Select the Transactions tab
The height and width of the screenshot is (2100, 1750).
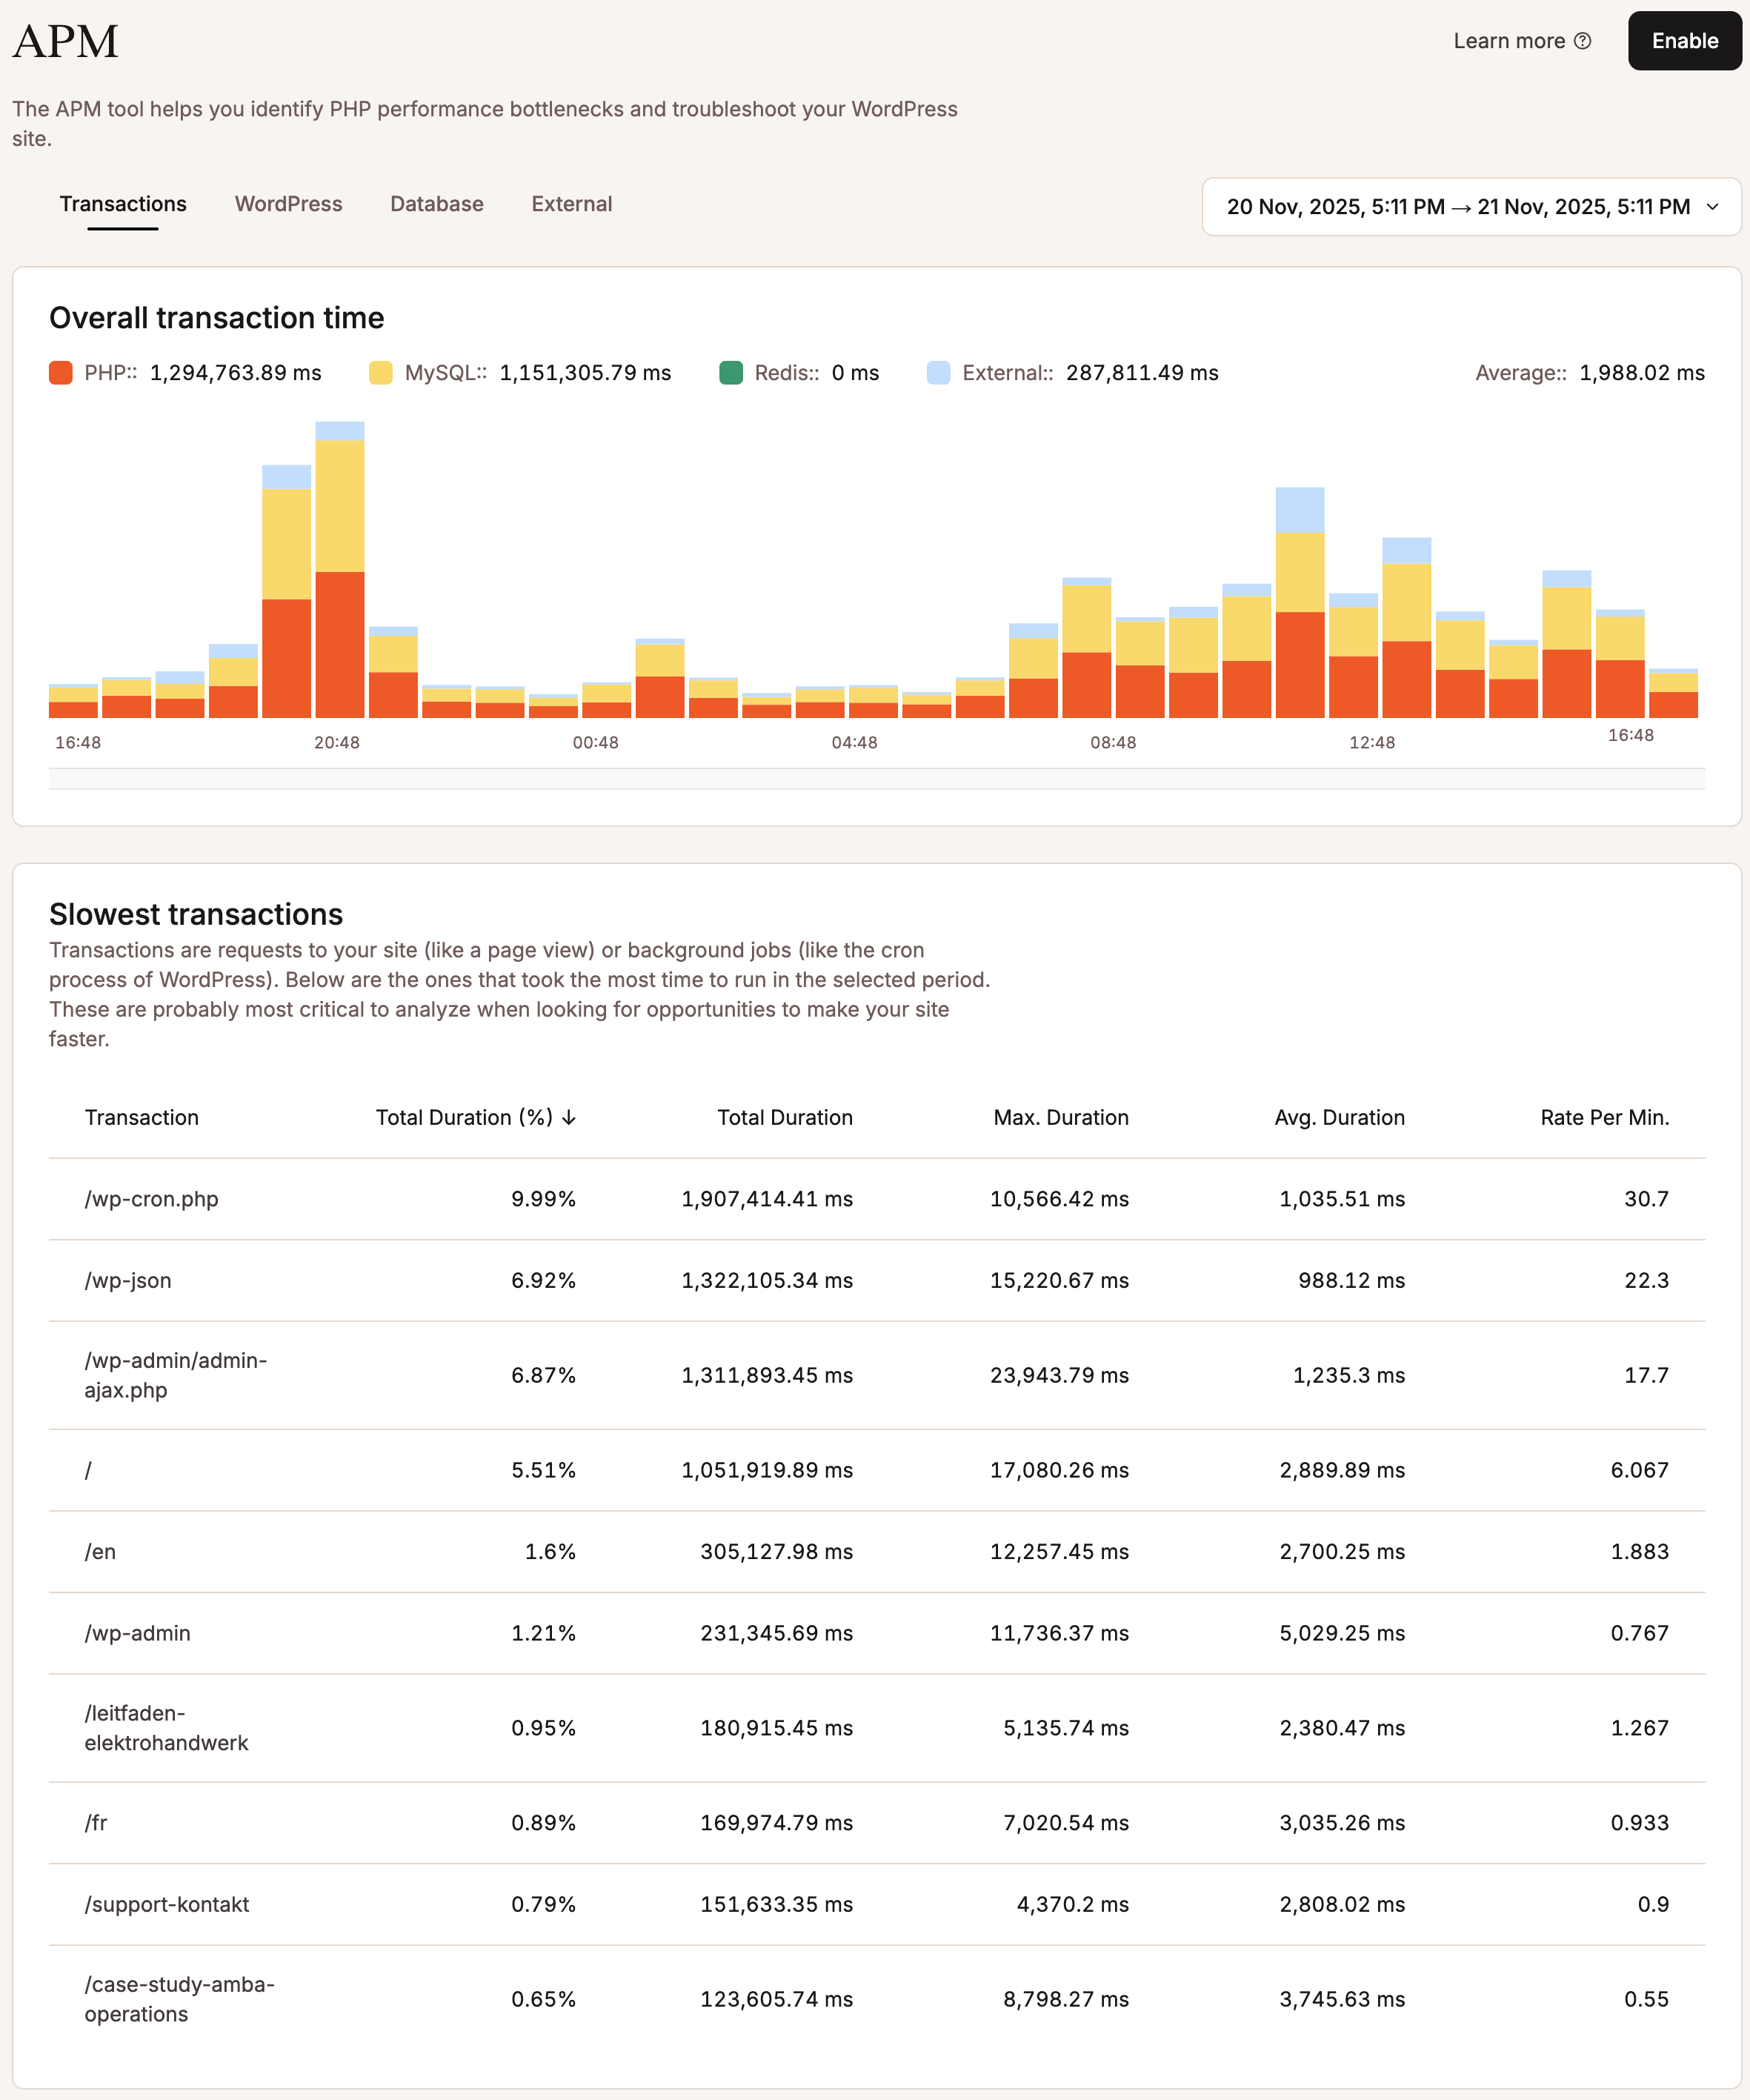pyautogui.click(x=123, y=204)
